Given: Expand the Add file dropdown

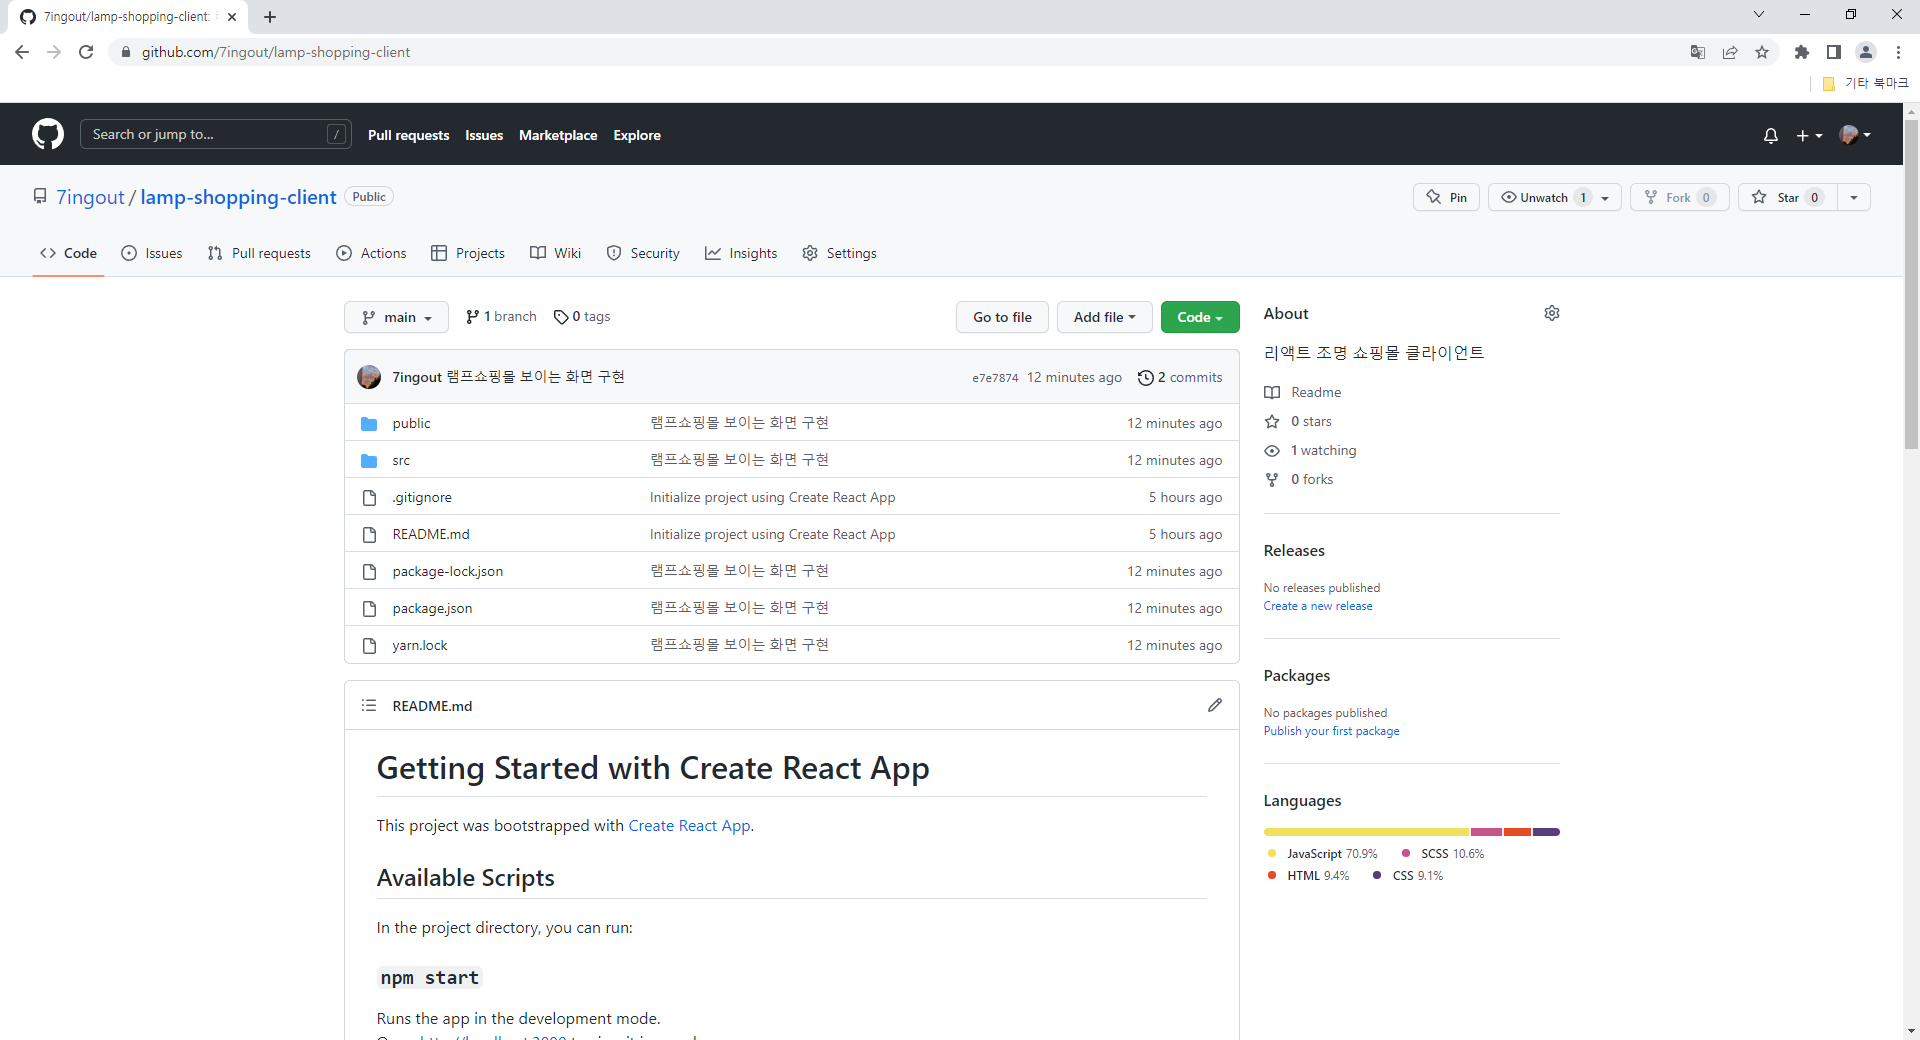Looking at the screenshot, I should [1104, 317].
